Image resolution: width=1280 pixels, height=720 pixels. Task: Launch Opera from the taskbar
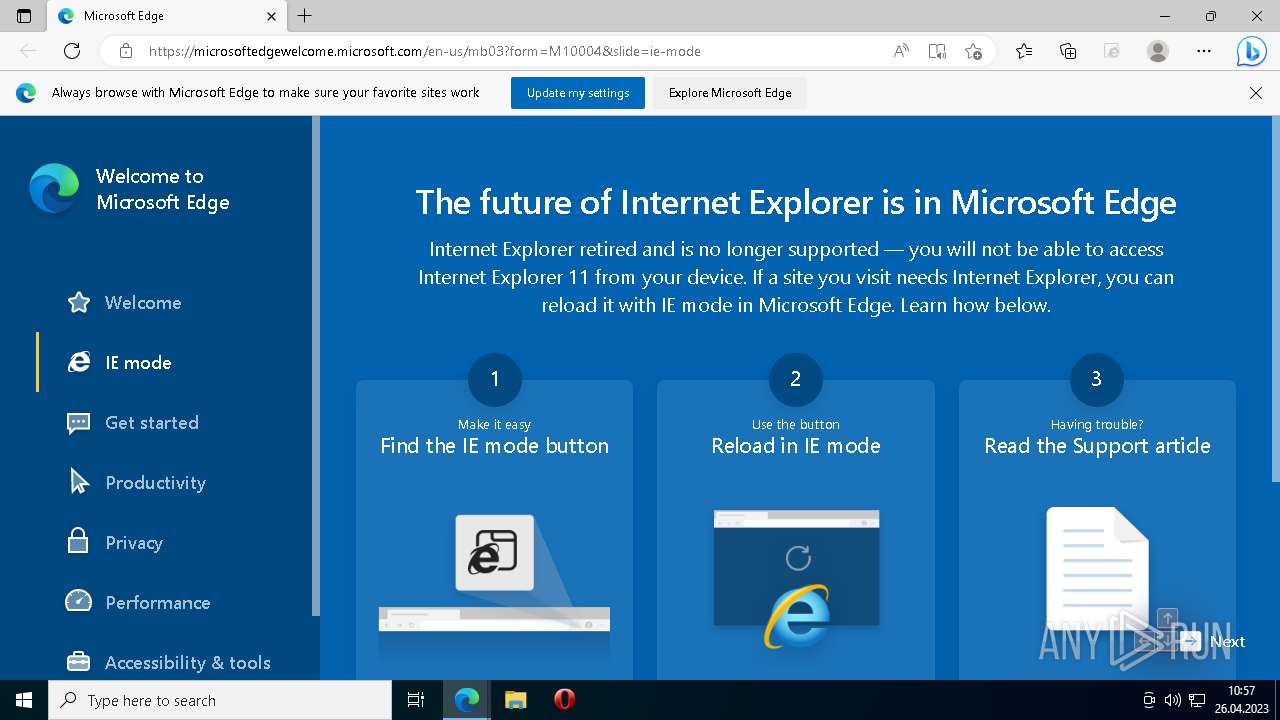[564, 700]
